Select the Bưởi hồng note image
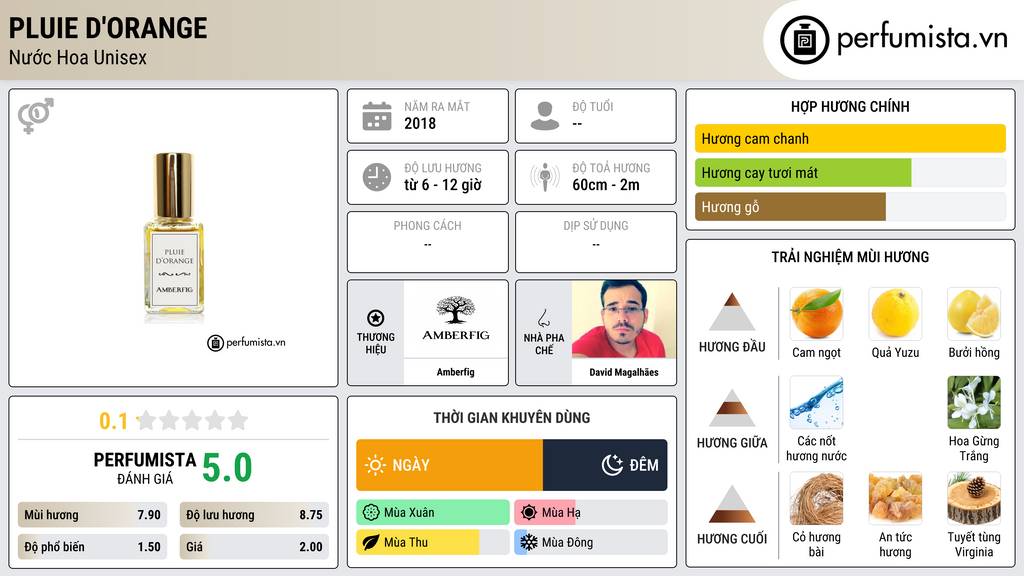Screen dimensions: 1024x576 point(974,313)
